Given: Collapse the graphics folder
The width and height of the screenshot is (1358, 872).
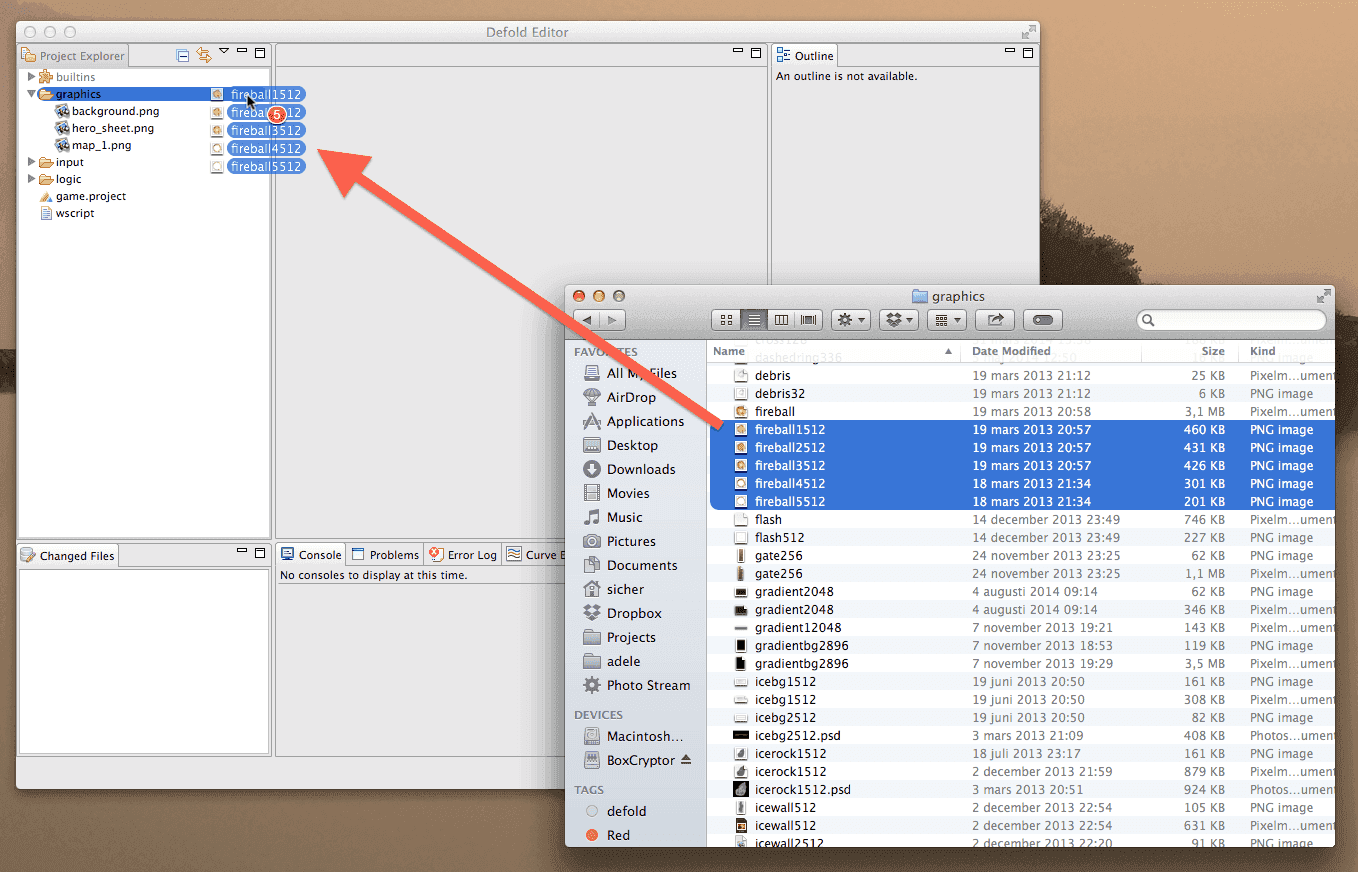Looking at the screenshot, I should pyautogui.click(x=32, y=94).
